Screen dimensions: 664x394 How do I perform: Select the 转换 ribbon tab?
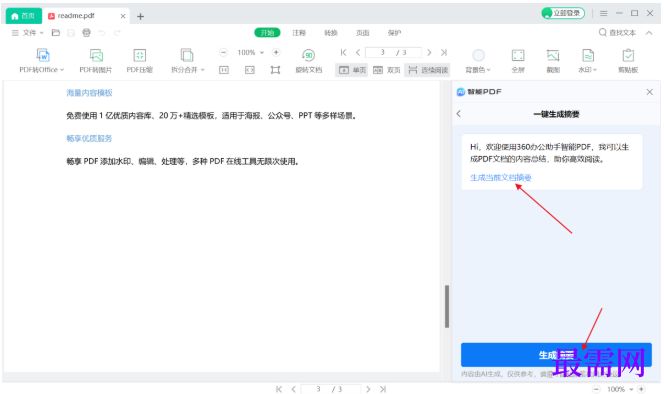(x=331, y=33)
